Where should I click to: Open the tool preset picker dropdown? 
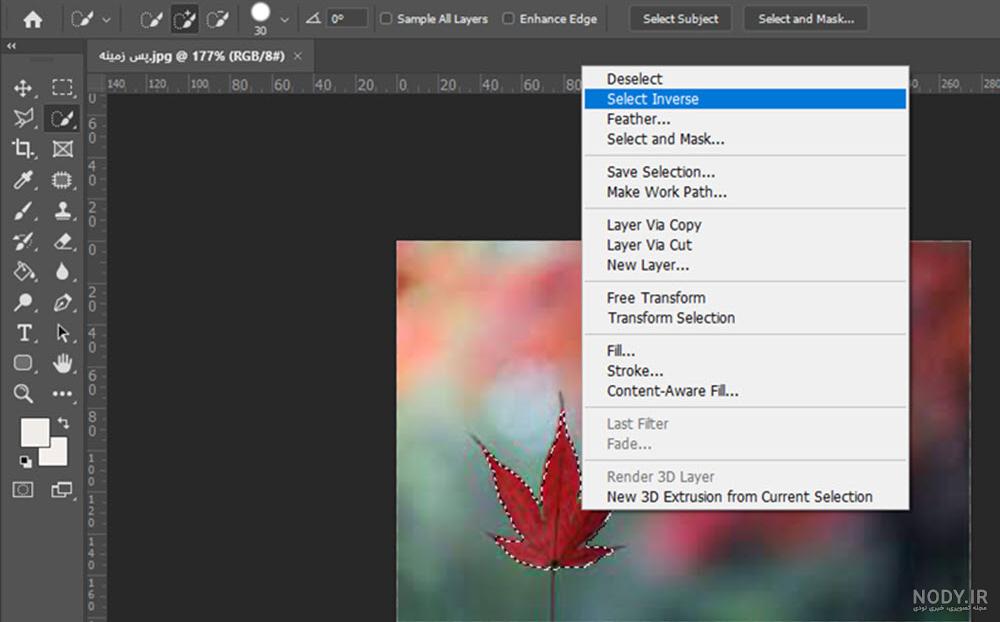[107, 20]
